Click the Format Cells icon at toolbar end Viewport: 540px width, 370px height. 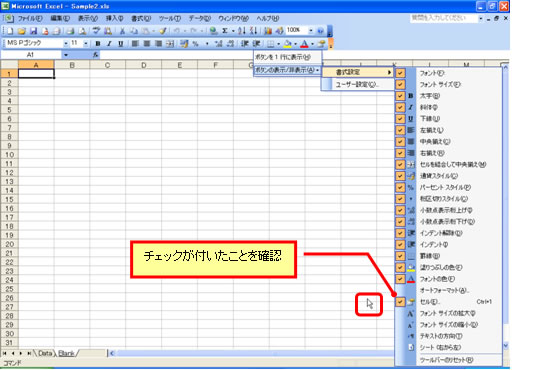[x=321, y=44]
